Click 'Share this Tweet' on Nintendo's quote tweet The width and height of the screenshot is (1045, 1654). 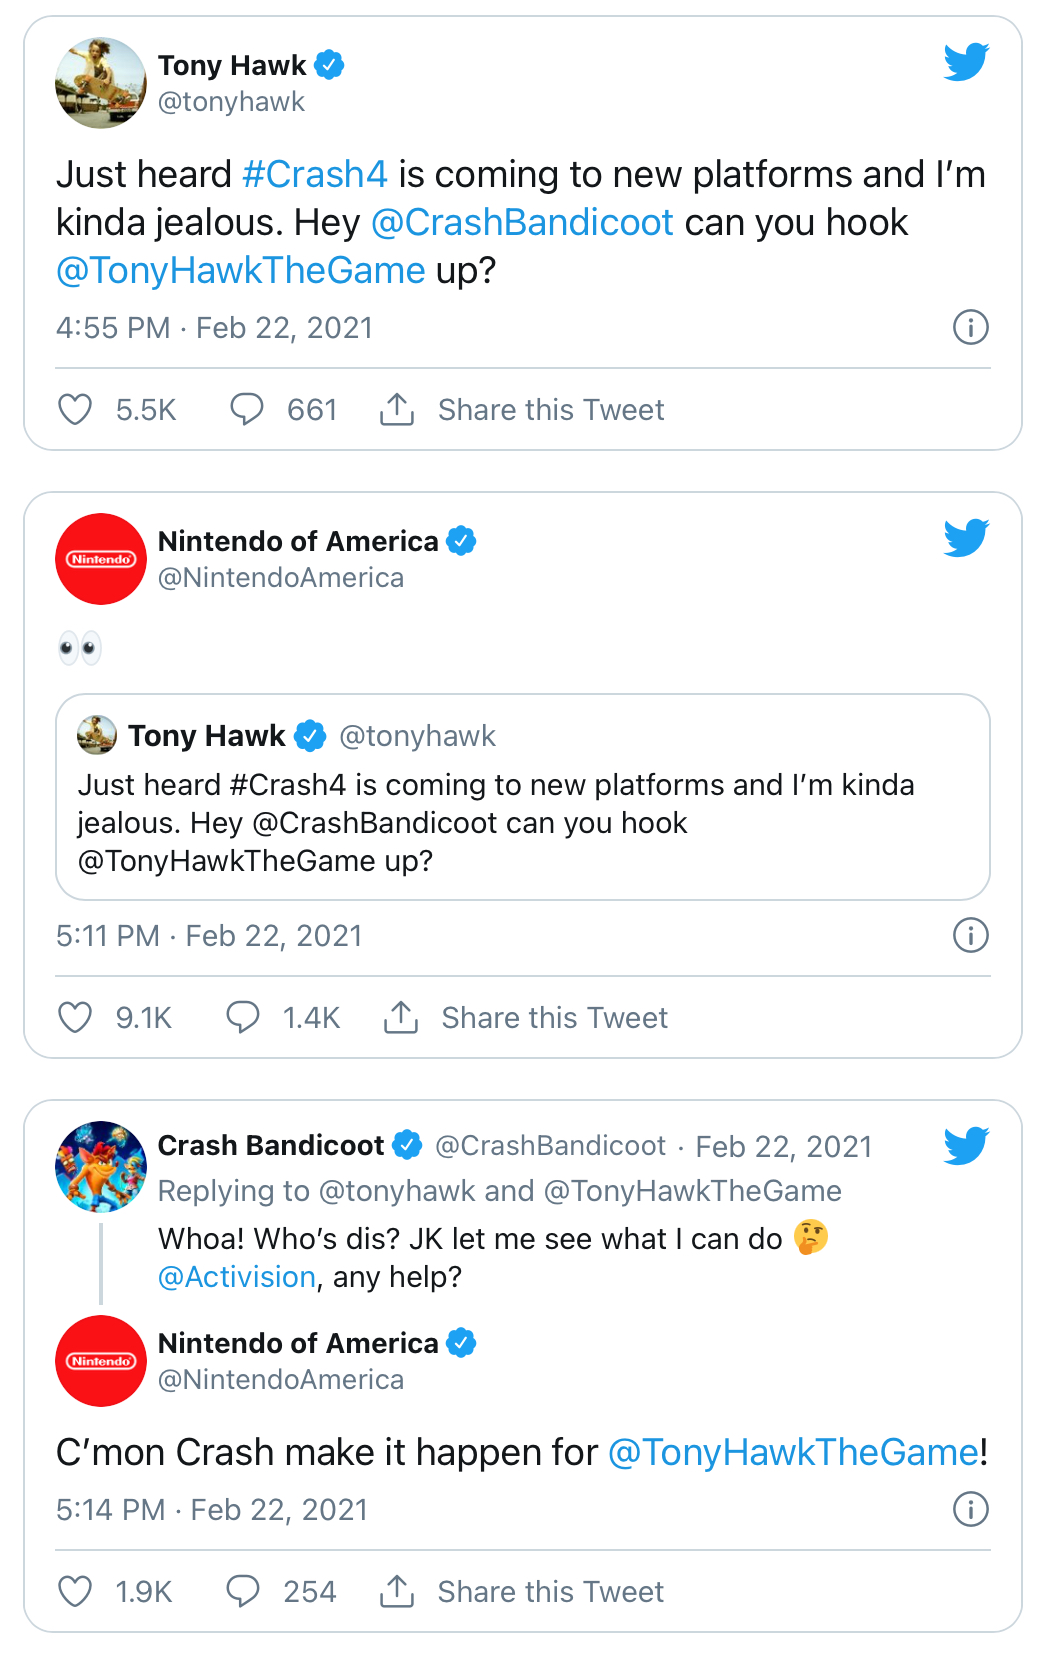coord(554,1017)
